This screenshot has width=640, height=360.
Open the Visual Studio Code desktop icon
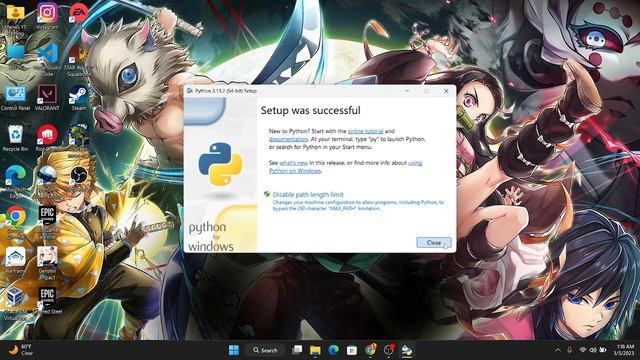[x=47, y=59]
